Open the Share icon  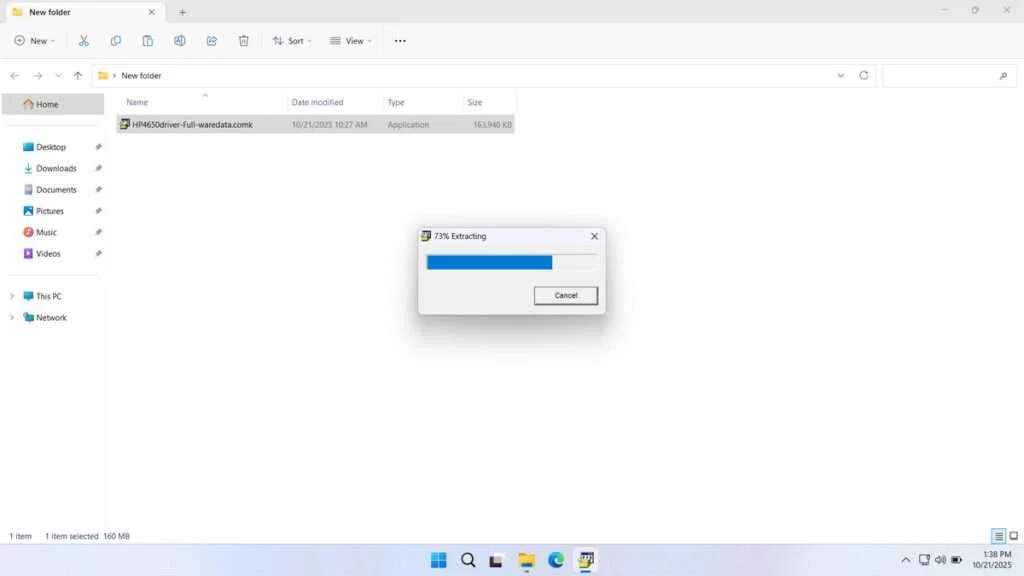click(x=211, y=40)
